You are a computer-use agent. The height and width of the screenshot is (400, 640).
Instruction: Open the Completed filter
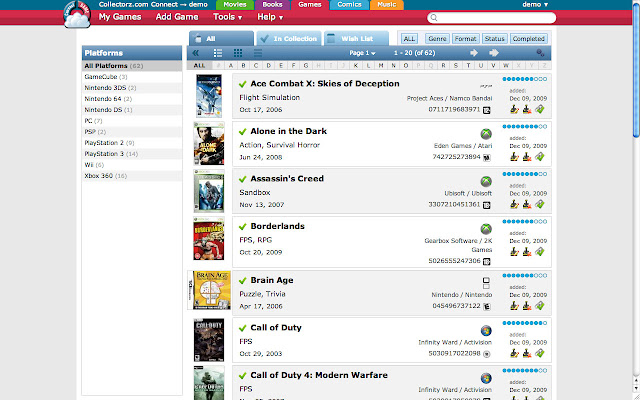(x=529, y=39)
